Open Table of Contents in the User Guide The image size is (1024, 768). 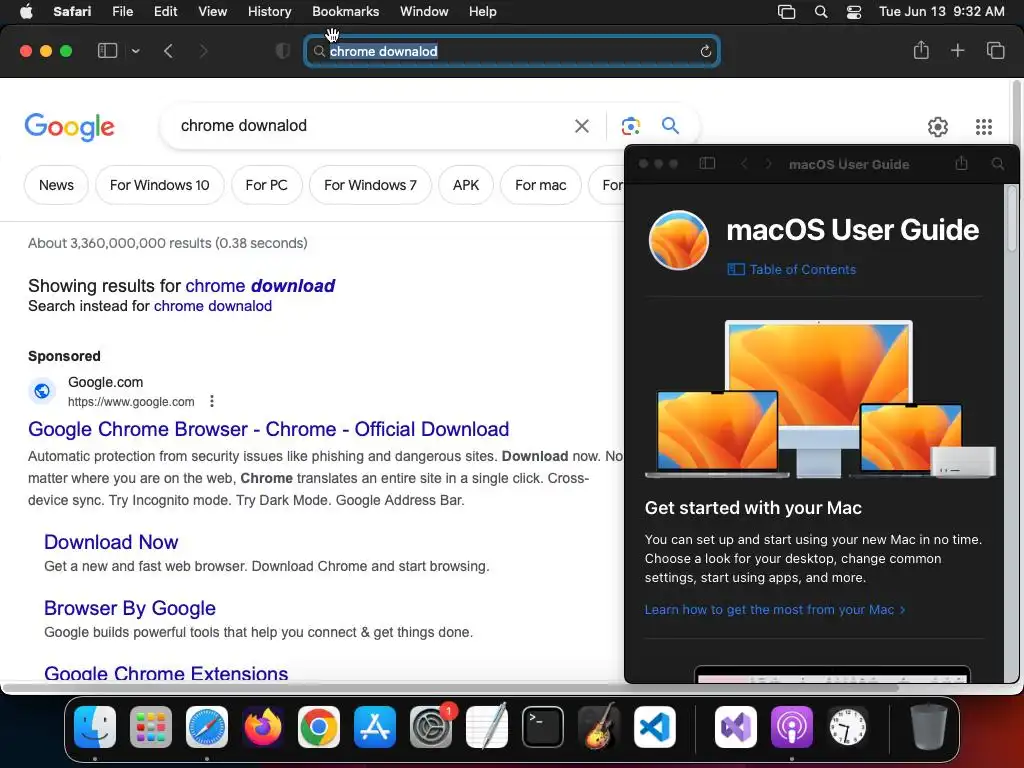(792, 269)
